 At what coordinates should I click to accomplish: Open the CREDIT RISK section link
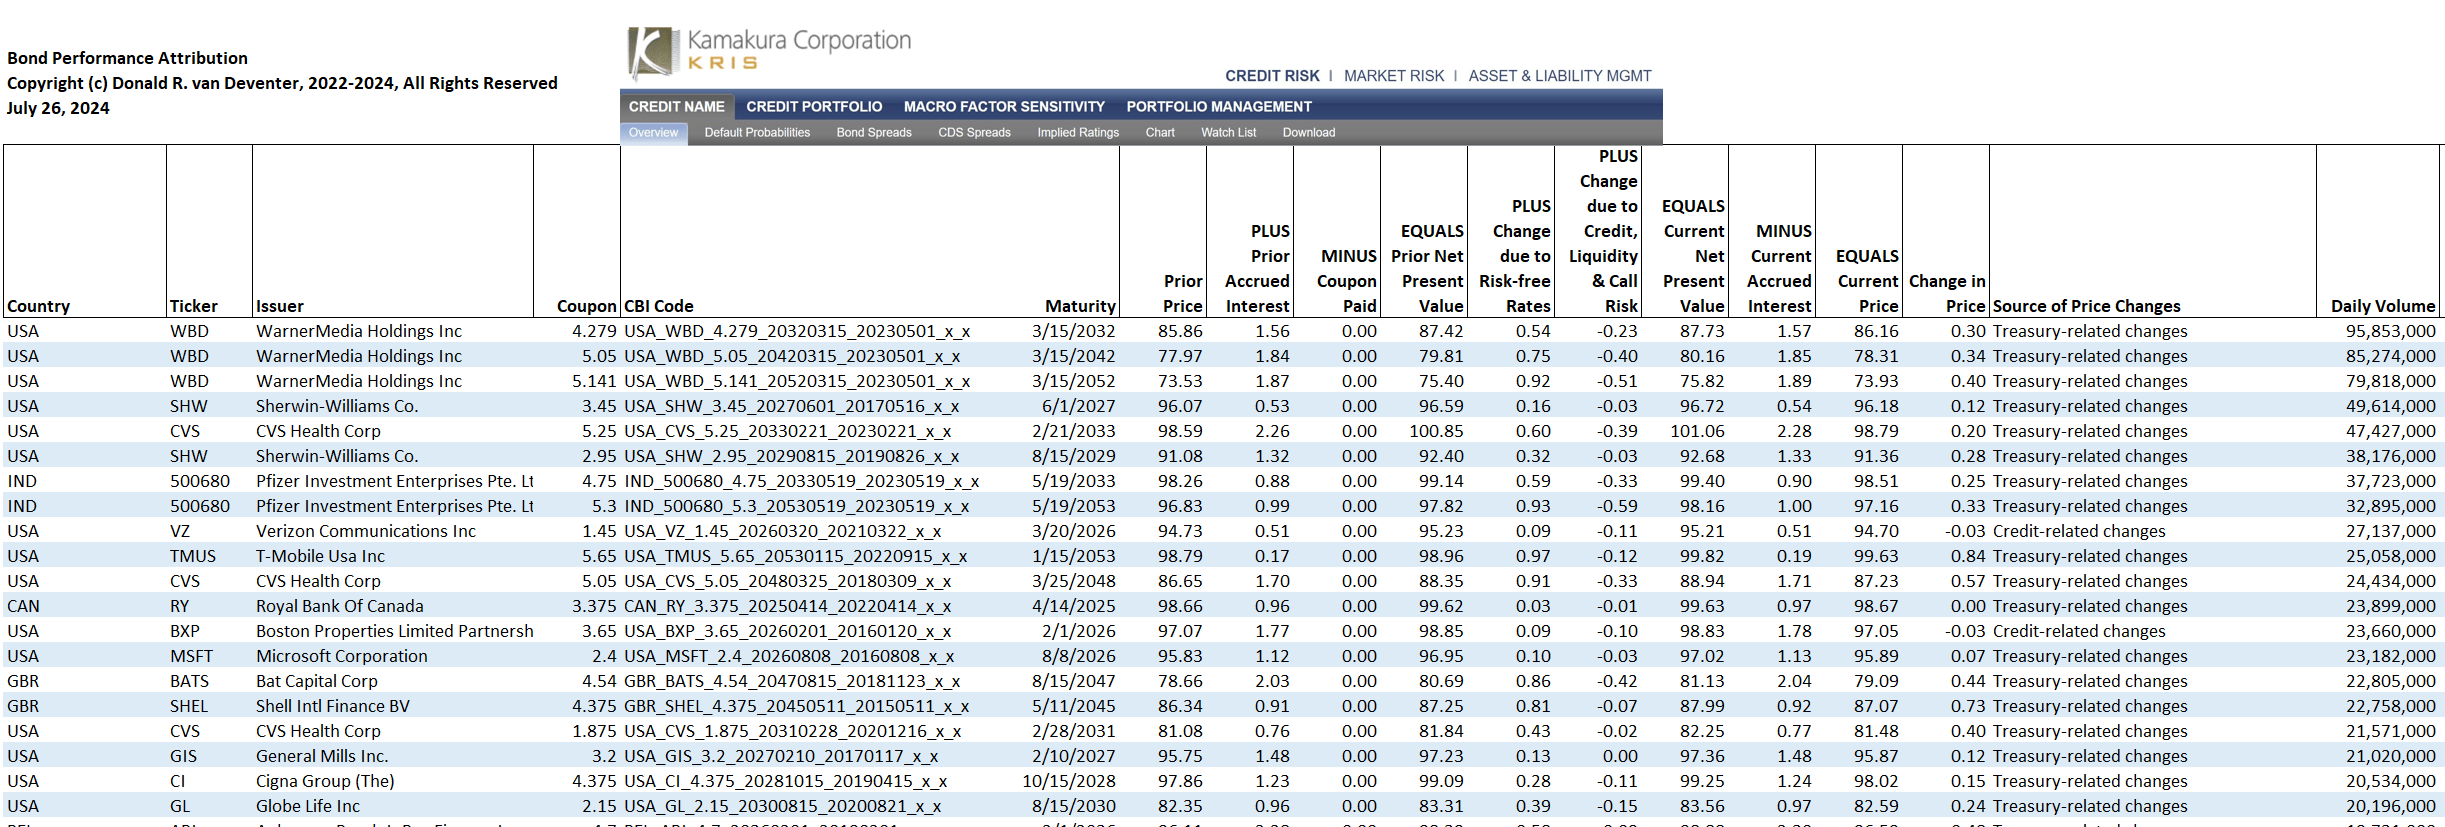pyautogui.click(x=1272, y=76)
